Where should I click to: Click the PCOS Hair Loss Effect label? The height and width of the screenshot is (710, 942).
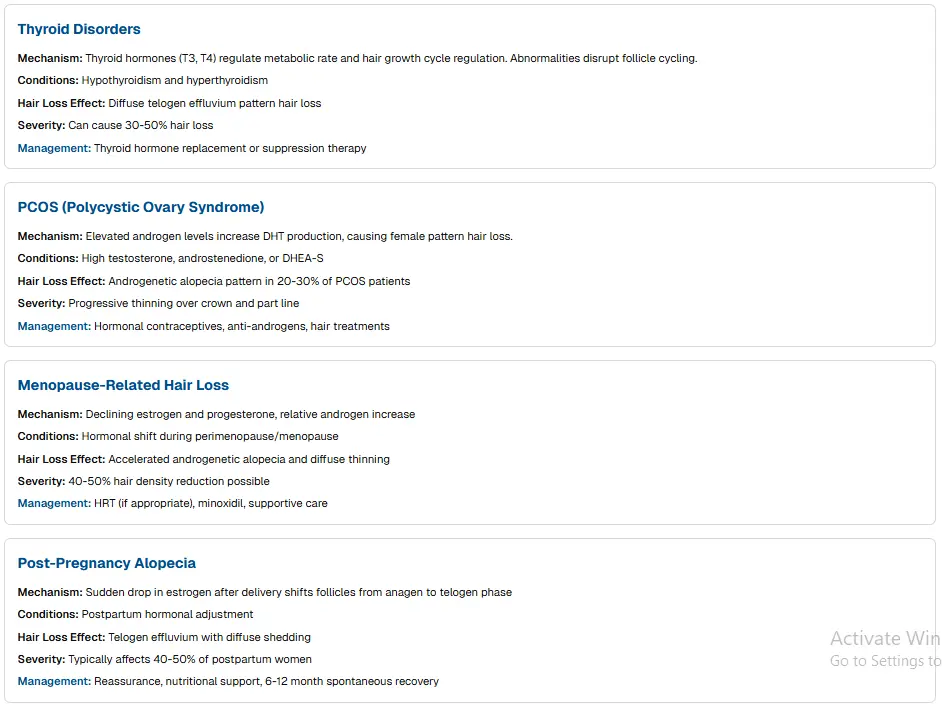click(61, 282)
